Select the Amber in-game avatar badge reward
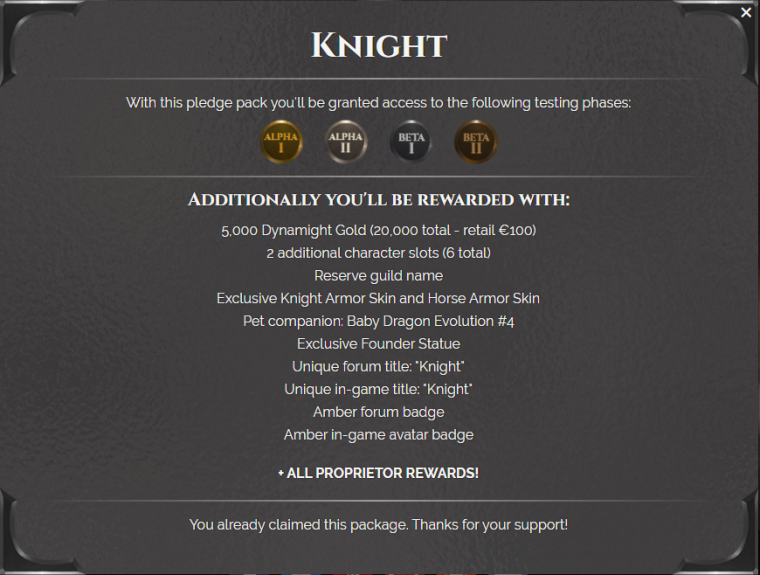Viewport: 760px width, 575px height. click(379, 435)
